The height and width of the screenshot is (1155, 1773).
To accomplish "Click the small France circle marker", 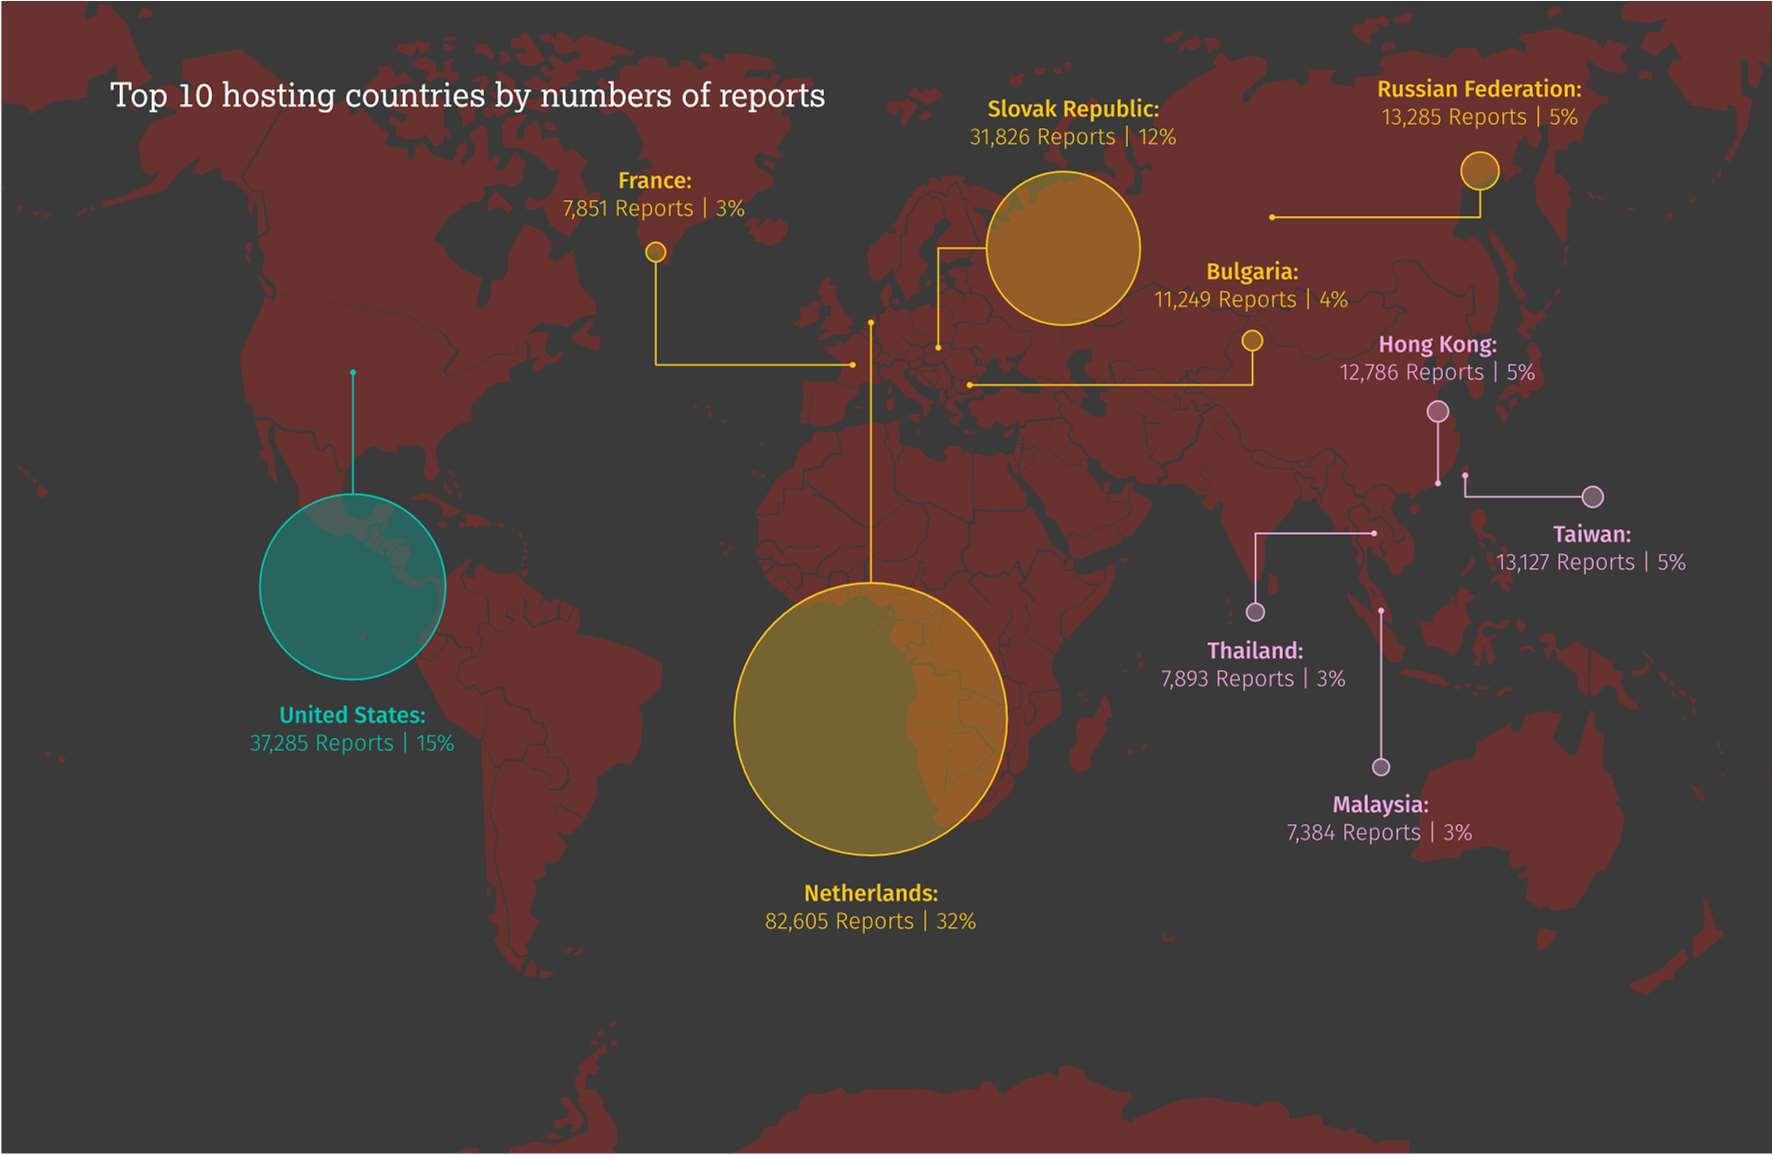I will [656, 252].
